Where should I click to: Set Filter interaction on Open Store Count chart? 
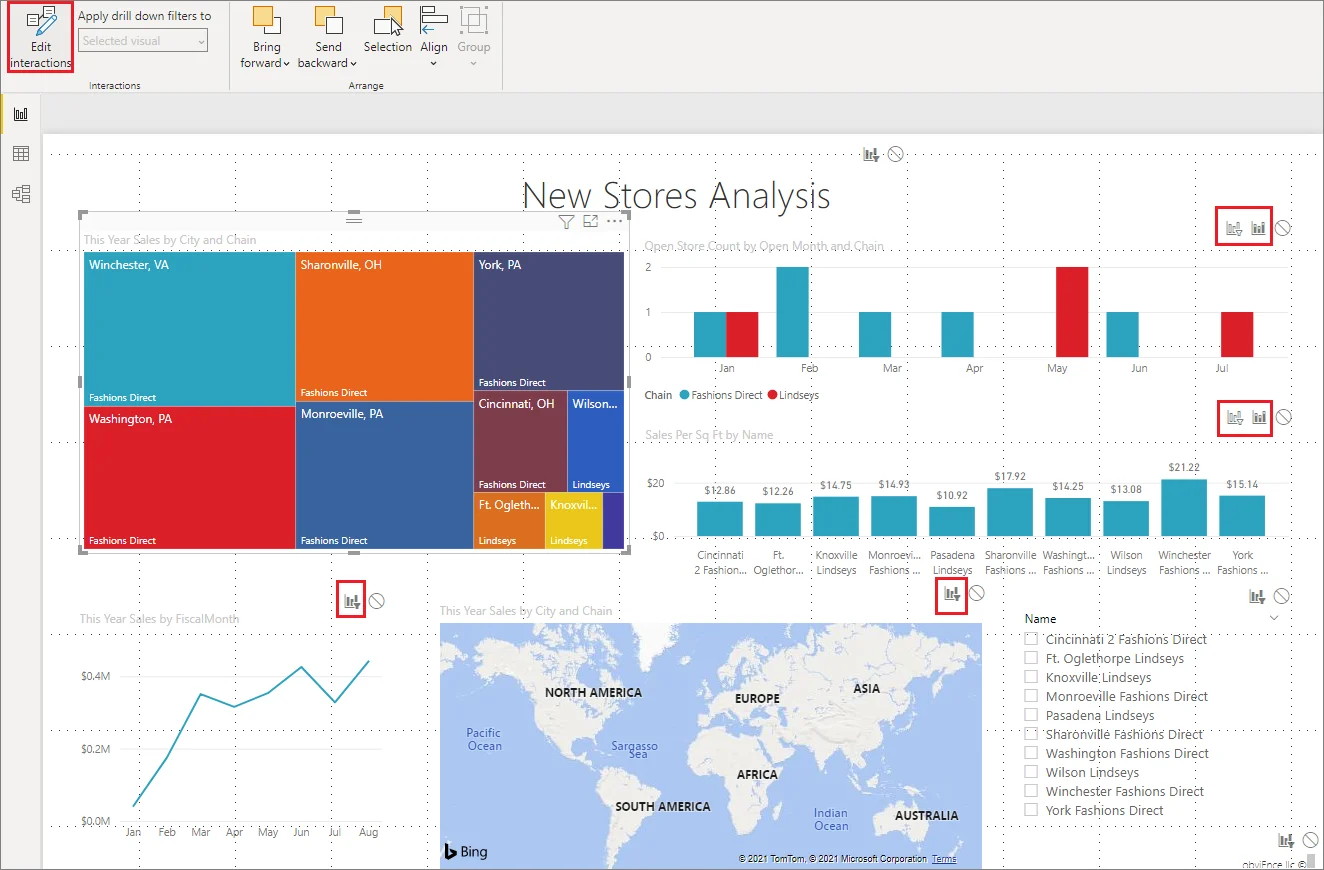pyautogui.click(x=1234, y=228)
